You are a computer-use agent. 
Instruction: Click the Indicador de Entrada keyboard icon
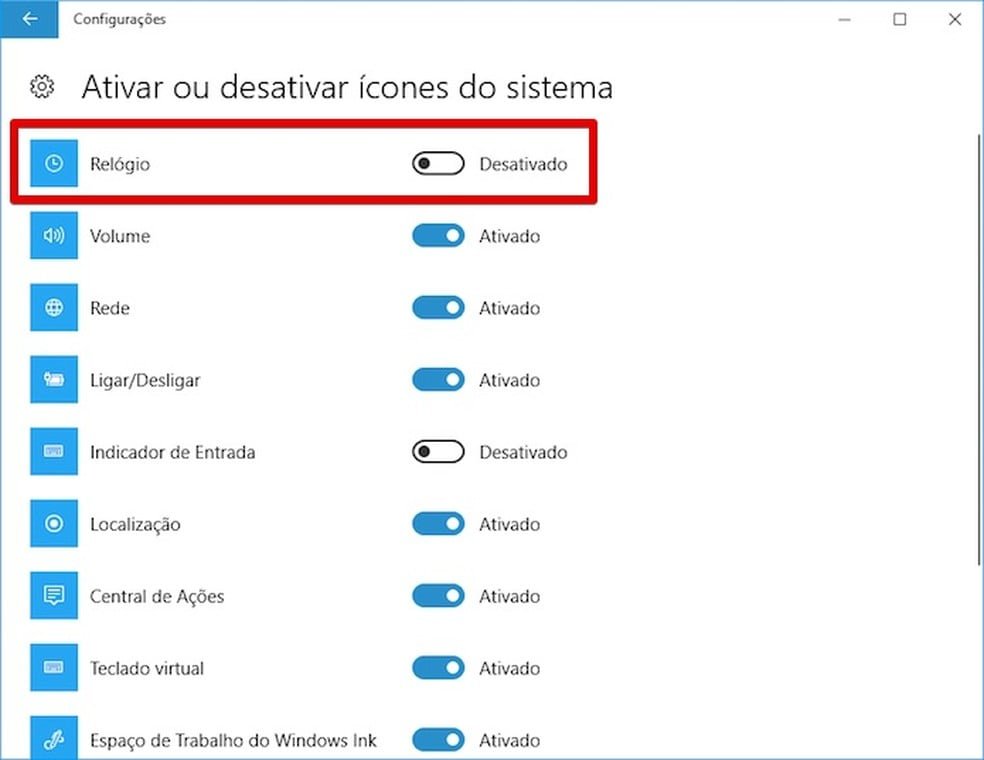pyautogui.click(x=54, y=451)
